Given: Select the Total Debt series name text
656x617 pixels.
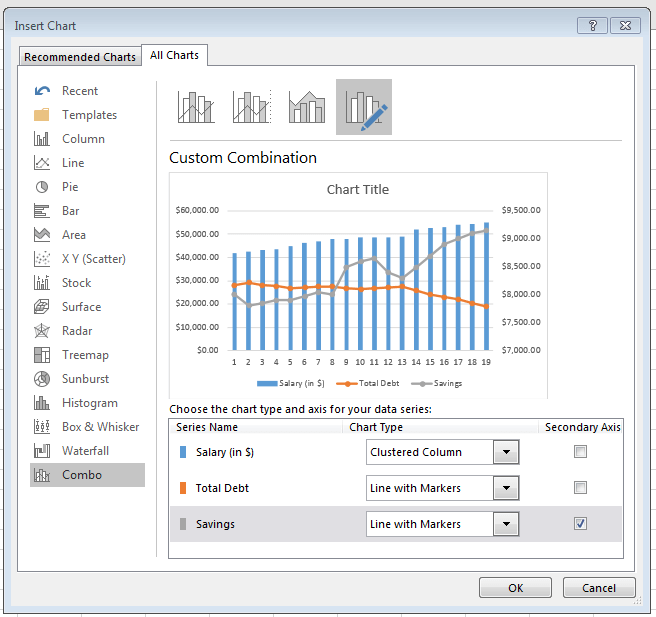Looking at the screenshot, I should click(222, 488).
